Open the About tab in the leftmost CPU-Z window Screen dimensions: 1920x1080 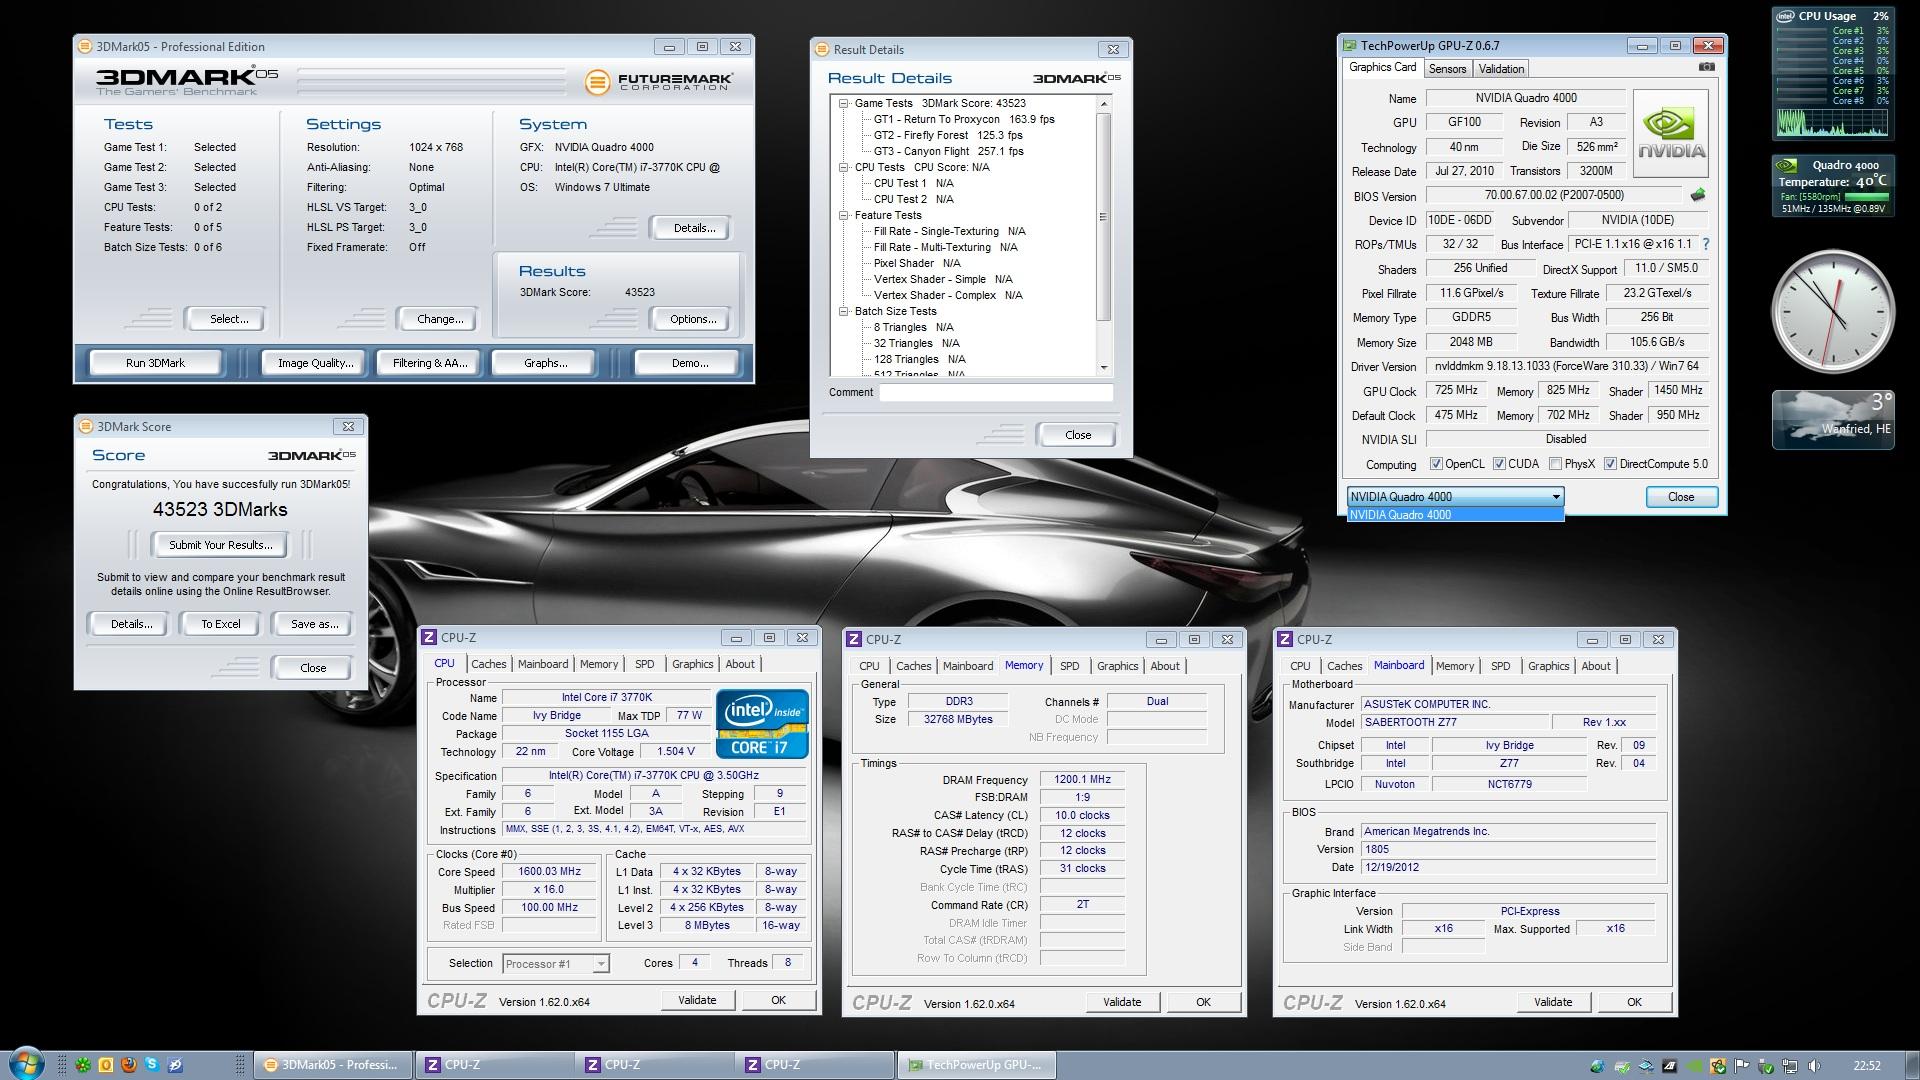point(740,664)
